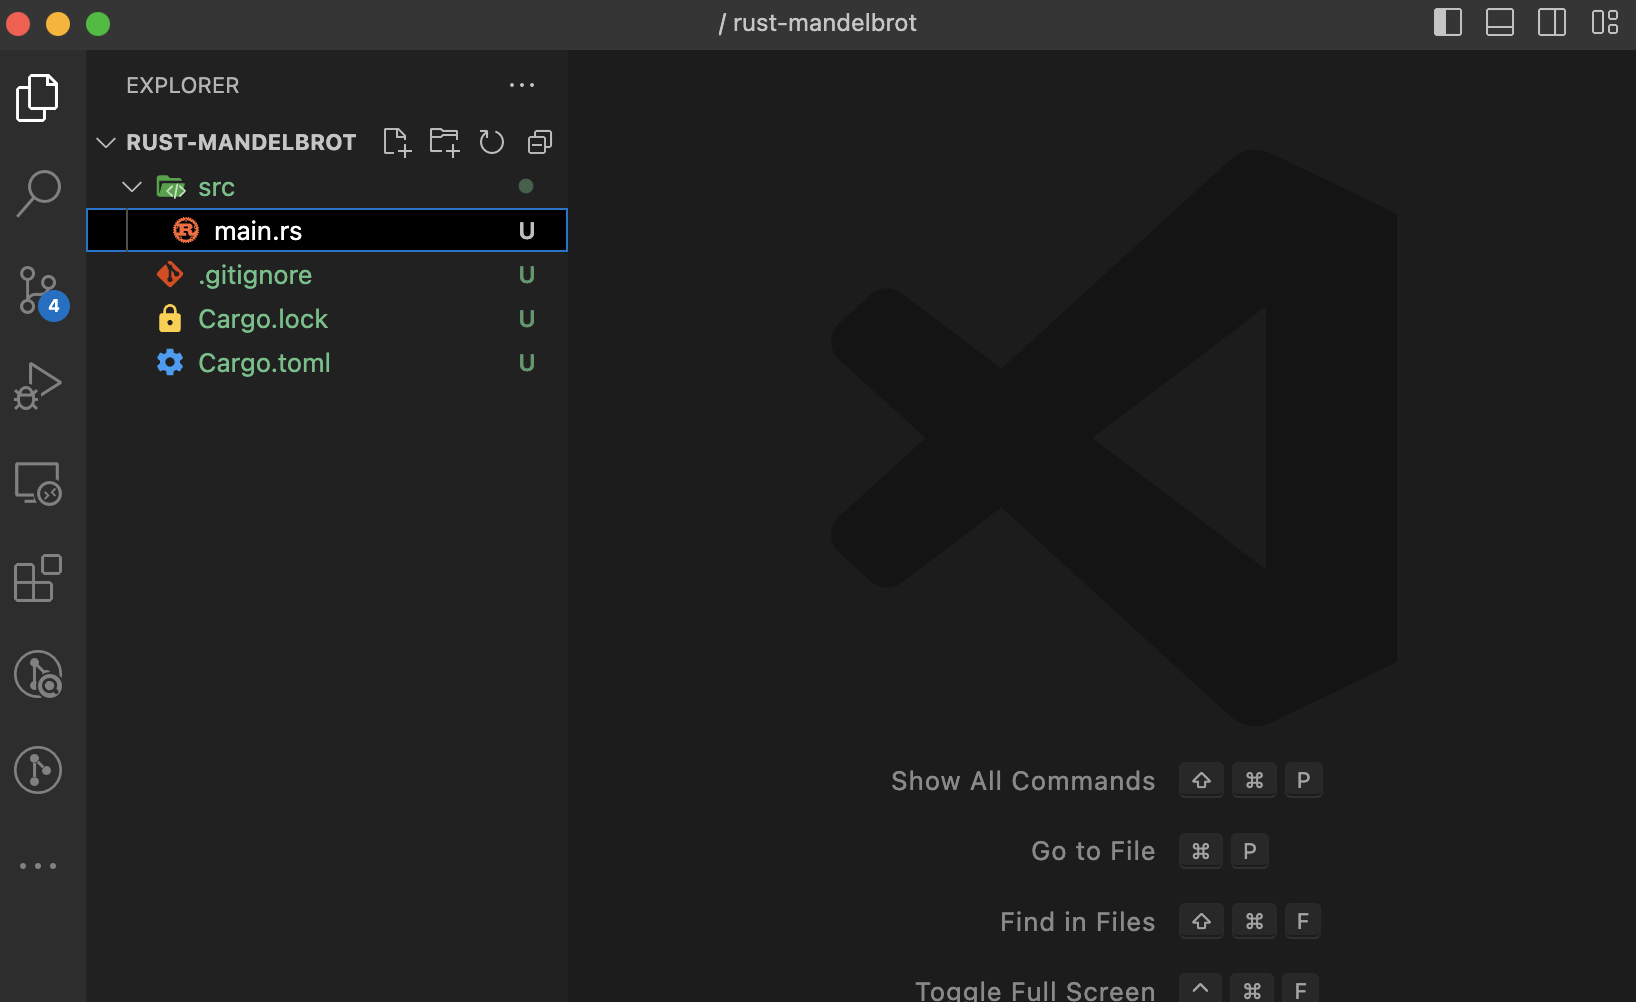Open Explorer views and more actions menu
This screenshot has width=1636, height=1002.
tap(522, 85)
